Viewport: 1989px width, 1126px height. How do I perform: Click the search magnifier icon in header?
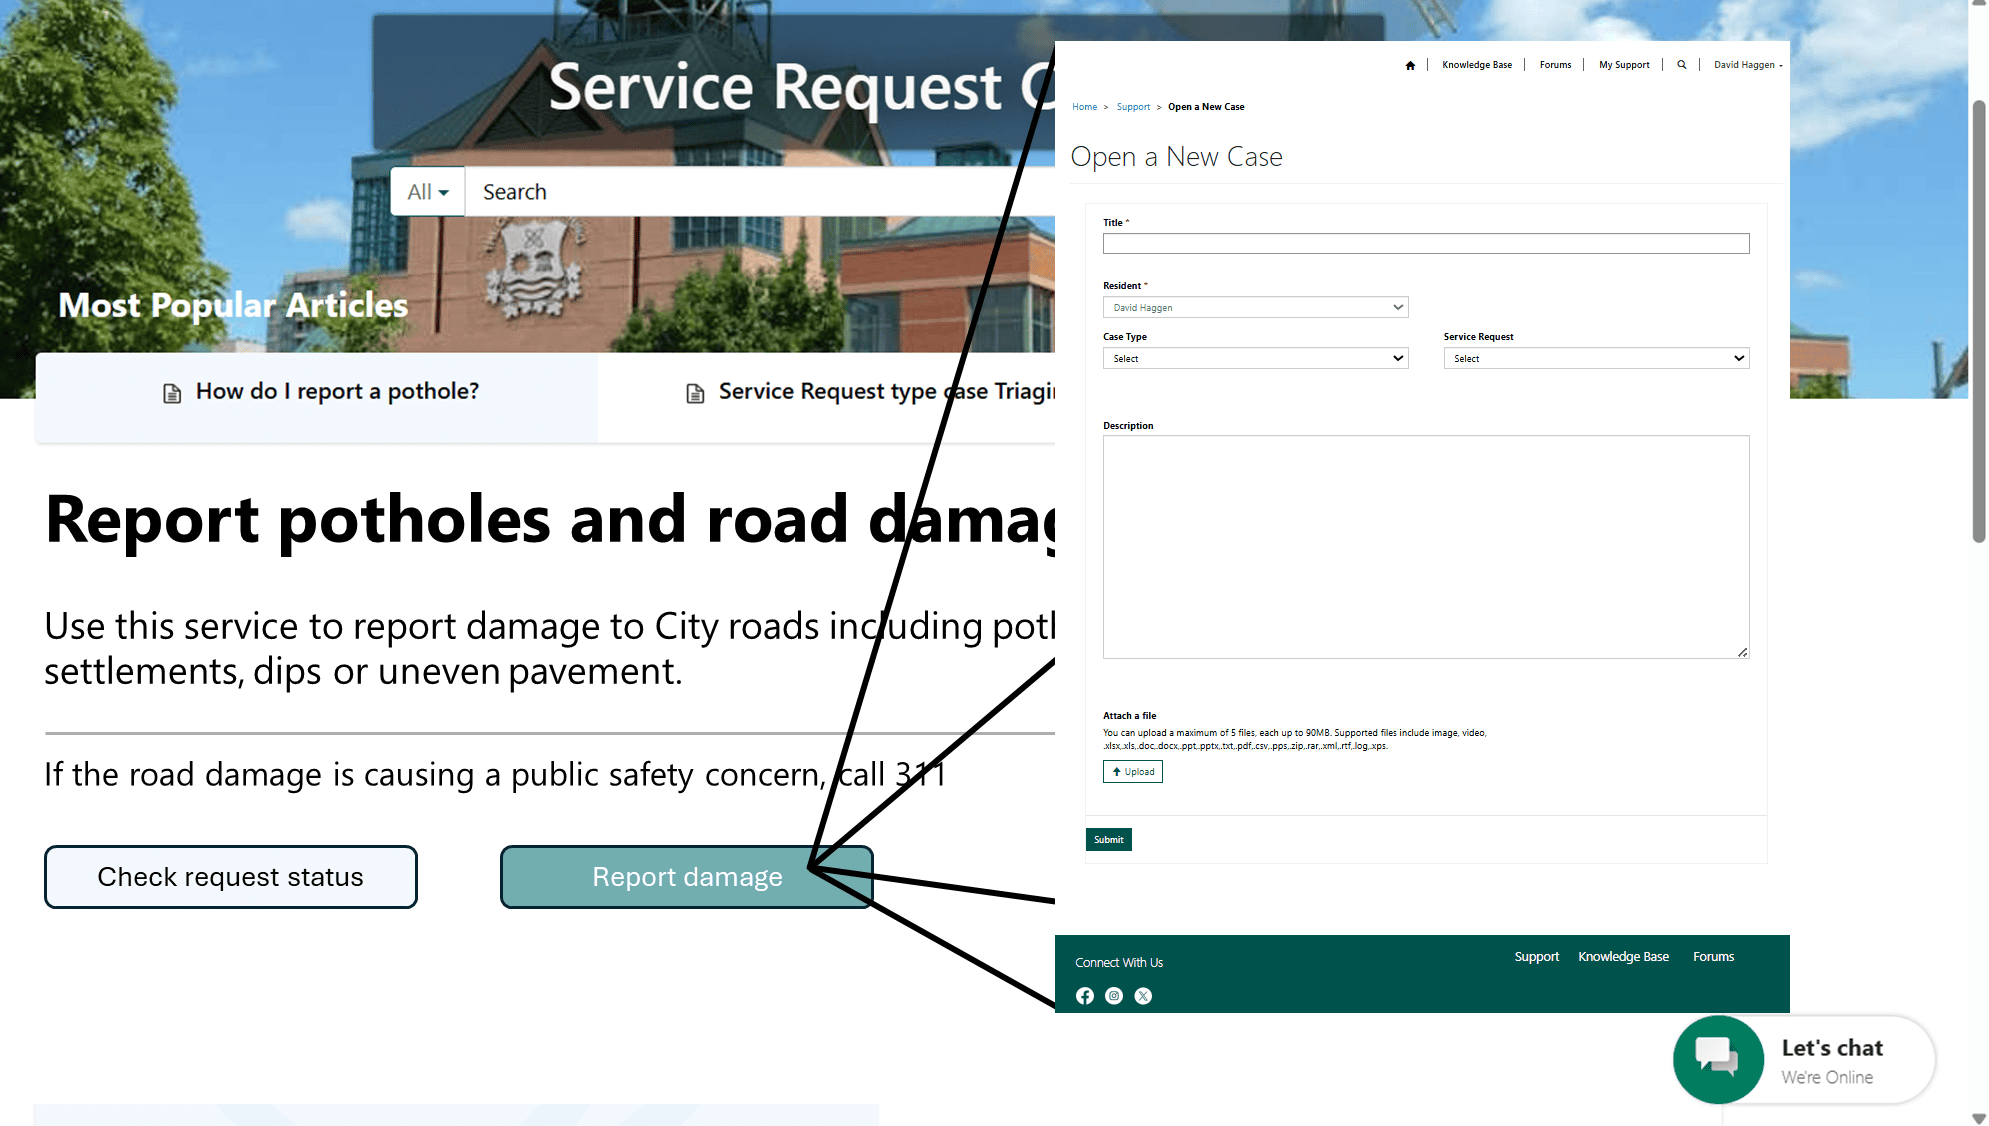[1682, 65]
